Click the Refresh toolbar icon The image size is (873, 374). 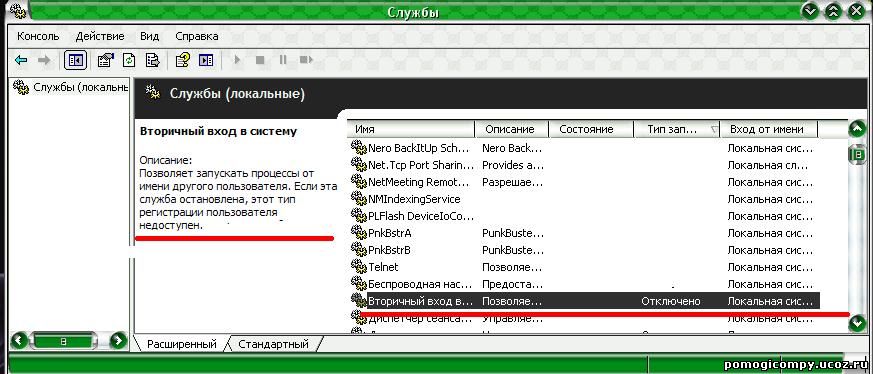(x=129, y=60)
